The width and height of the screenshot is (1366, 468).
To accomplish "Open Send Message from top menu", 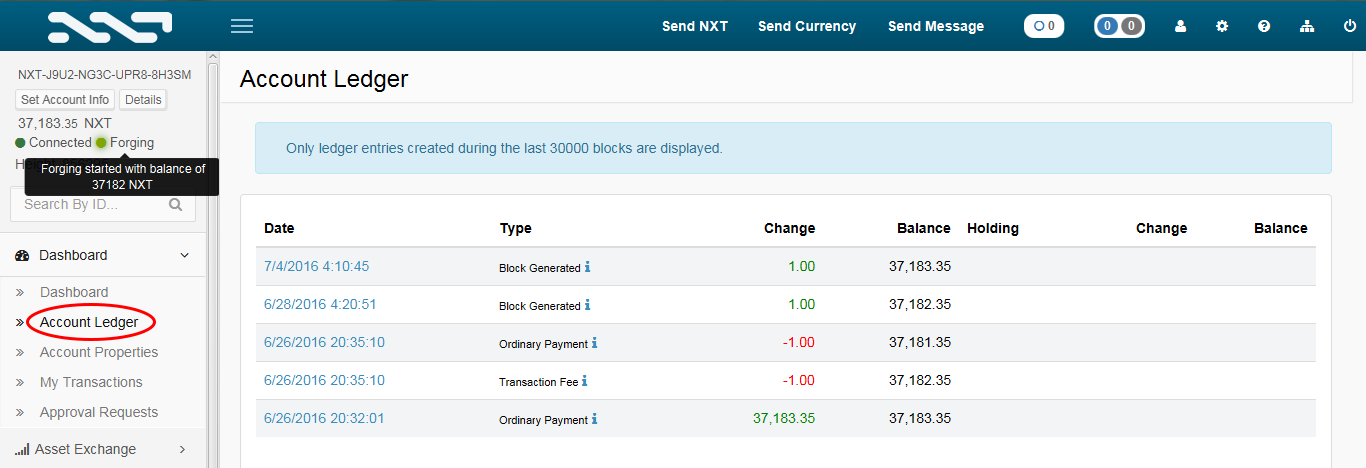I will click(x=936, y=27).
